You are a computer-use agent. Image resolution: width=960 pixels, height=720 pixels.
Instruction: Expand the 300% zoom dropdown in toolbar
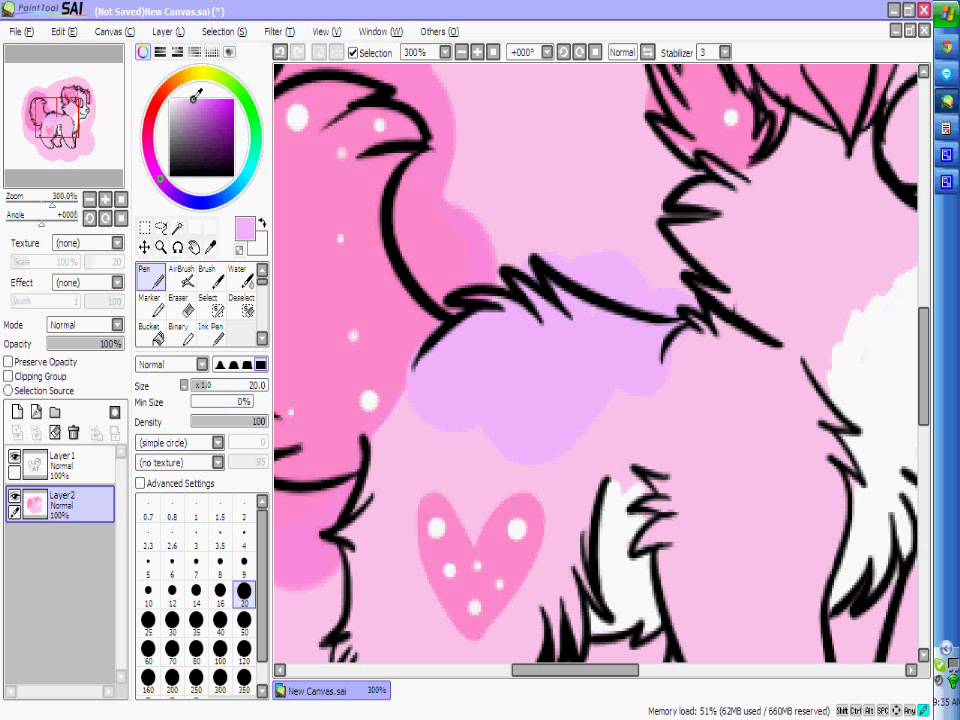445,53
